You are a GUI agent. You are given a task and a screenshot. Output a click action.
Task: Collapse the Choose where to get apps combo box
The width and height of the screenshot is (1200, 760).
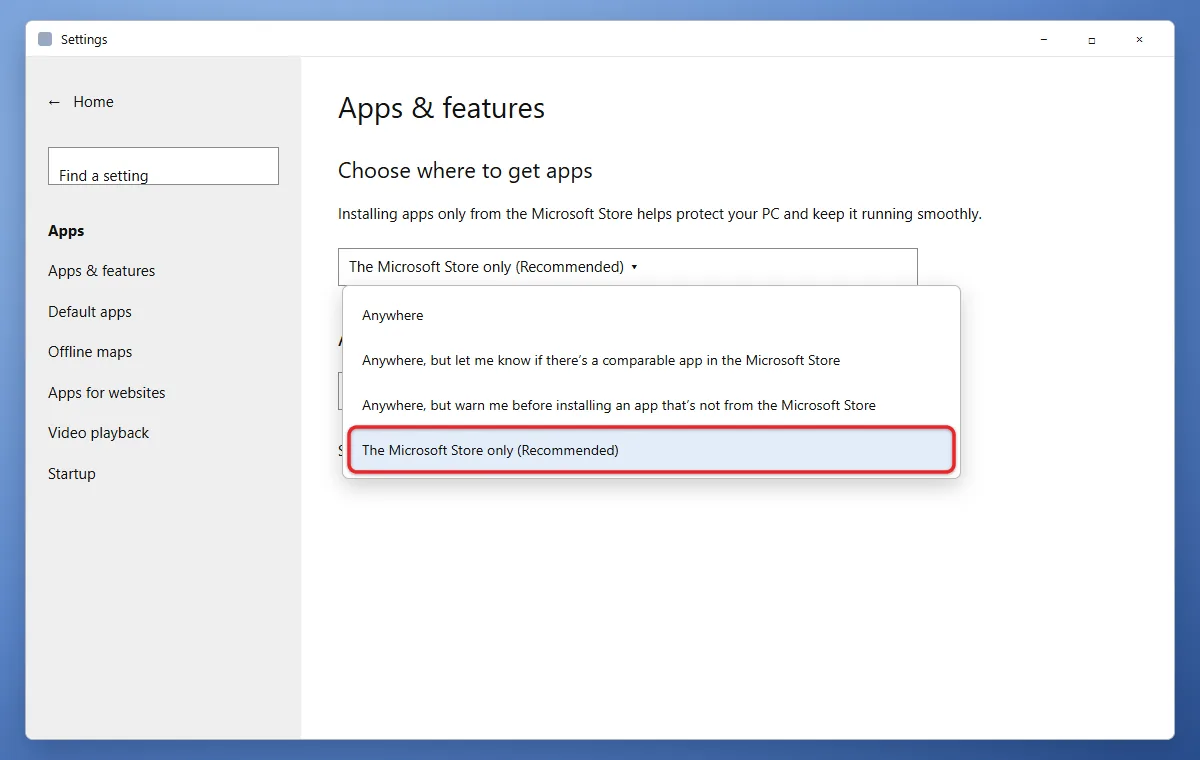627,267
